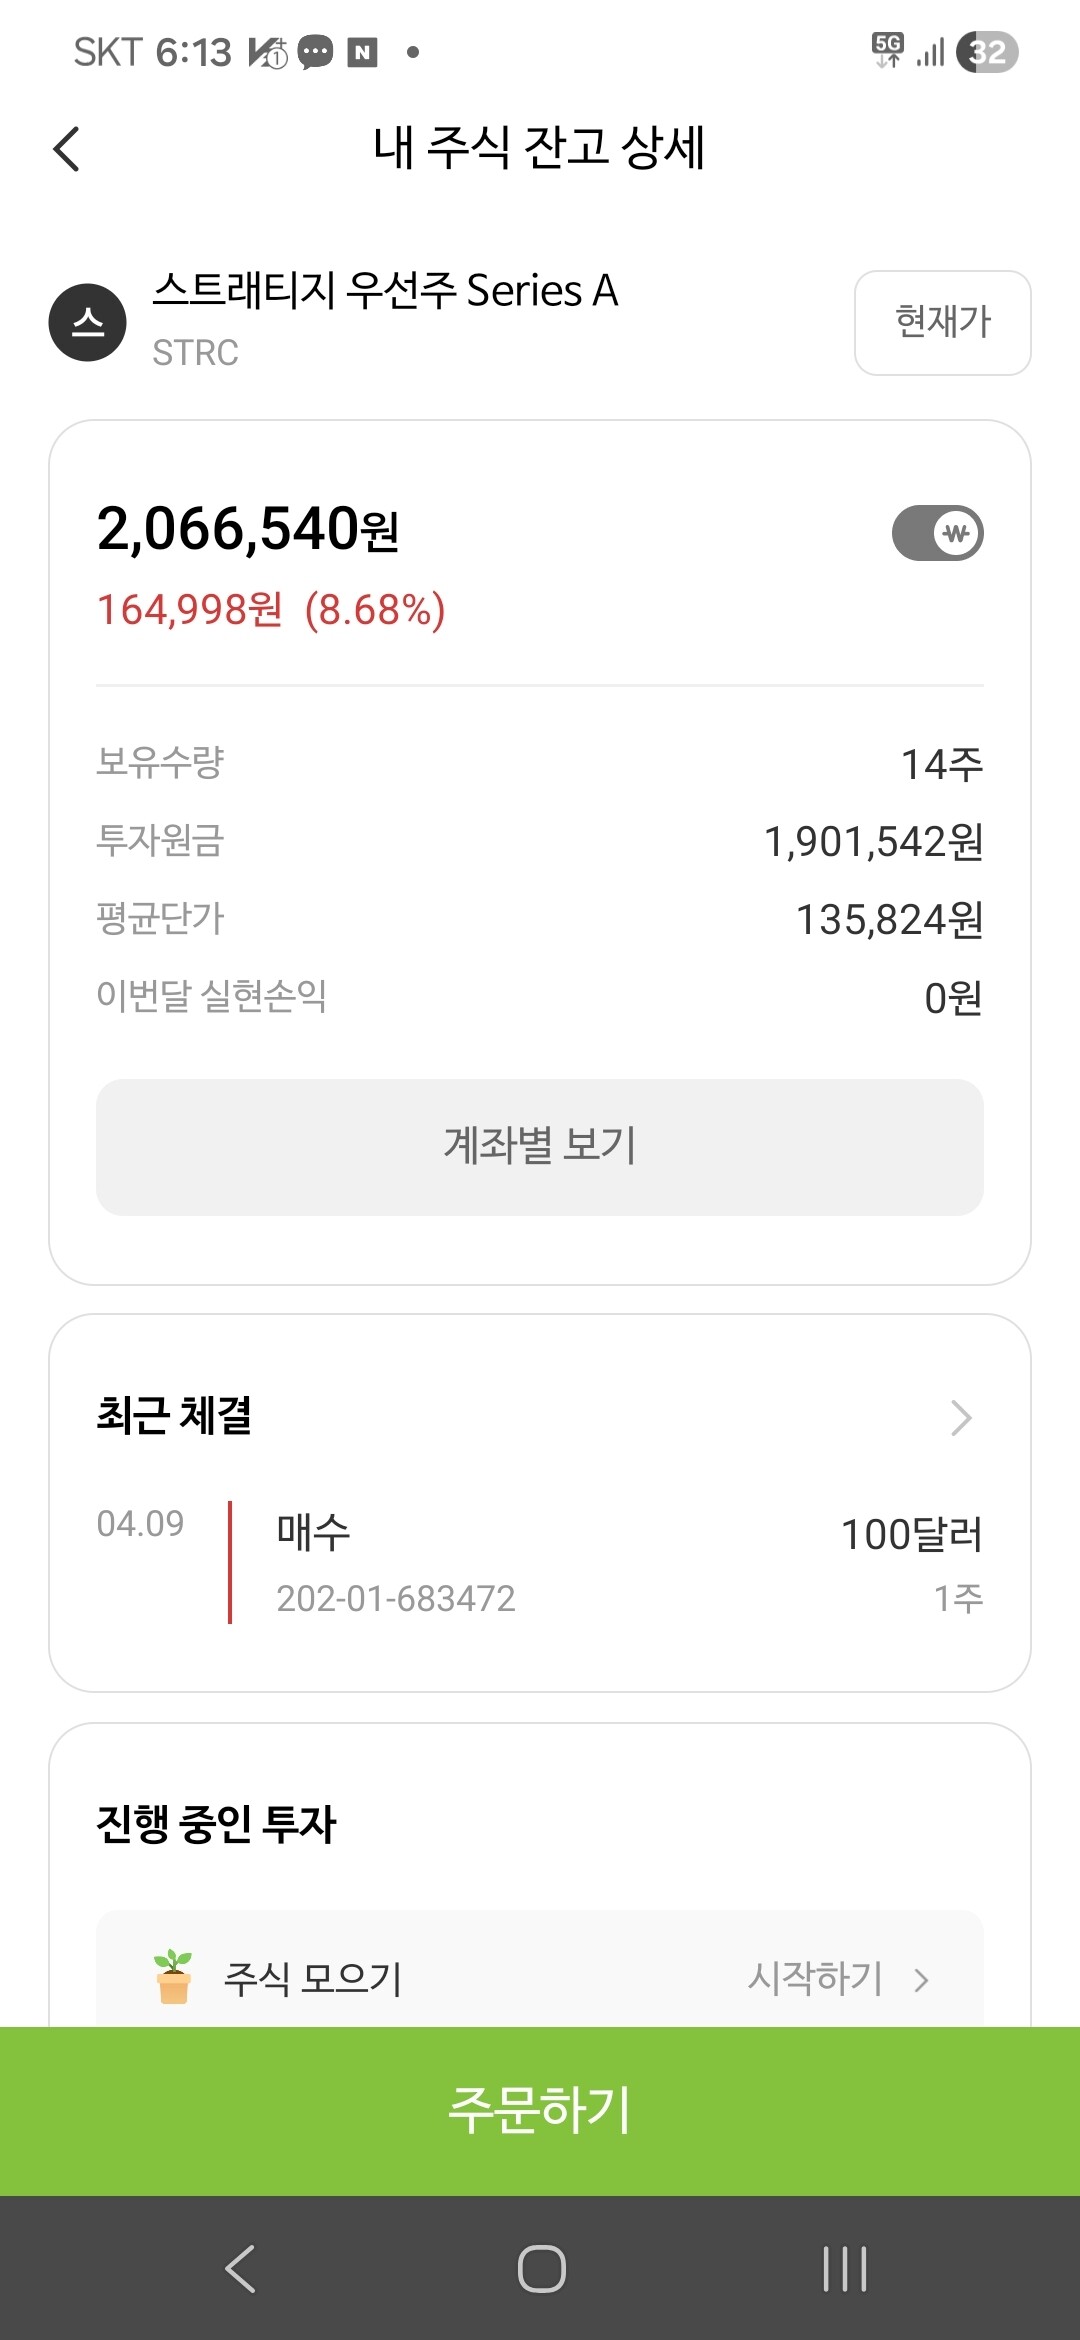Image resolution: width=1080 pixels, height=2340 pixels.
Task: Tap the 현재가 button
Action: tap(942, 322)
